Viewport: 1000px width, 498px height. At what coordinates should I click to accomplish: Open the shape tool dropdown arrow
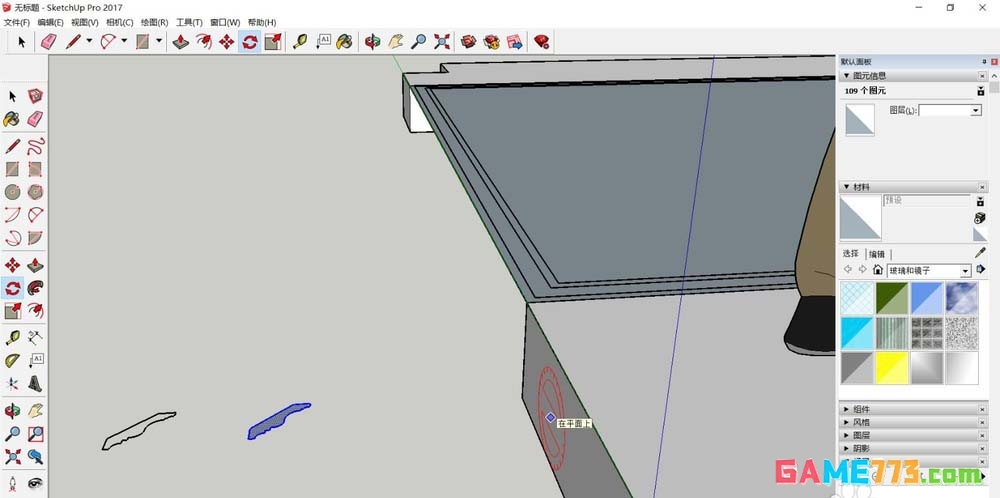pyautogui.click(x=159, y=41)
